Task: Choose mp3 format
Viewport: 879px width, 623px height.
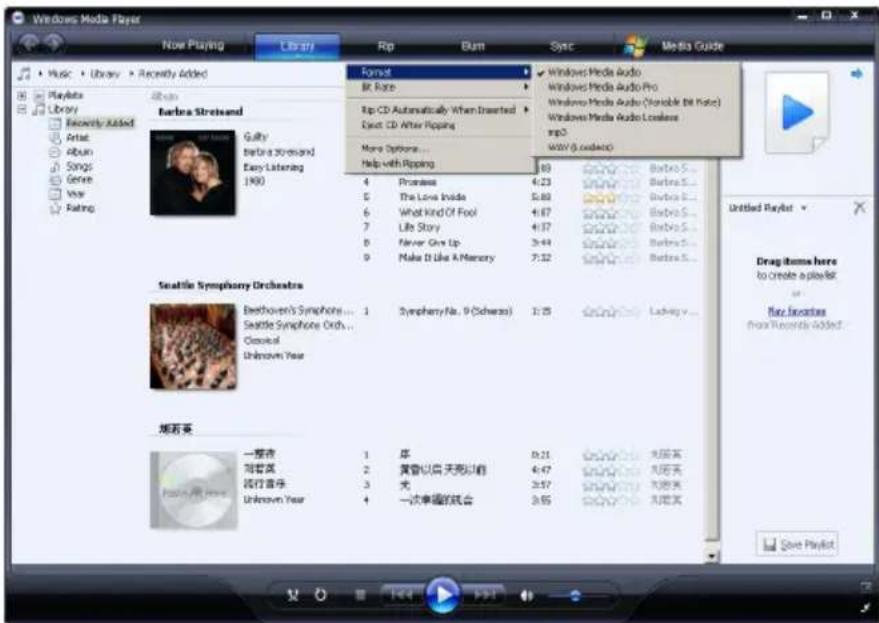Action: click(637, 132)
